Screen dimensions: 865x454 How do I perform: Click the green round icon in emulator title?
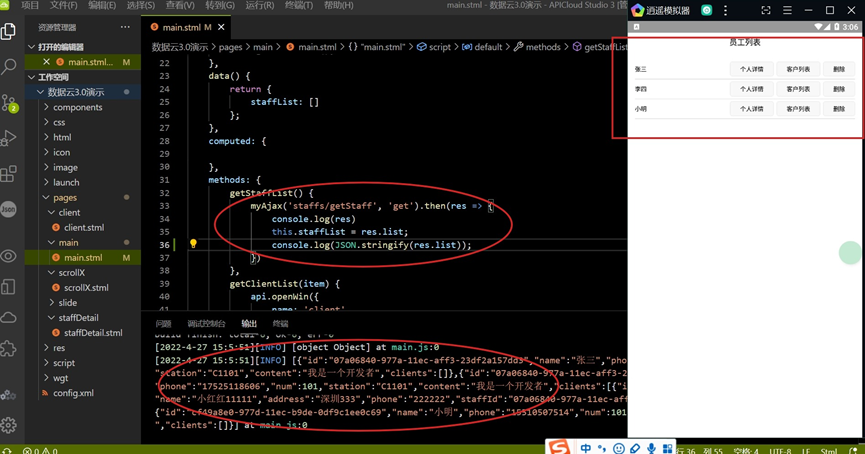pos(706,10)
